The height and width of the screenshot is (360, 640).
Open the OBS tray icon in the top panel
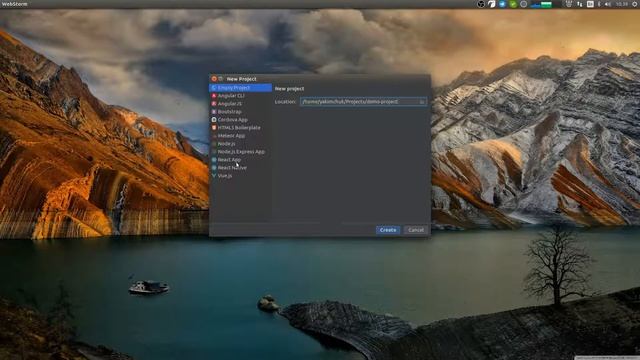tap(481, 4)
